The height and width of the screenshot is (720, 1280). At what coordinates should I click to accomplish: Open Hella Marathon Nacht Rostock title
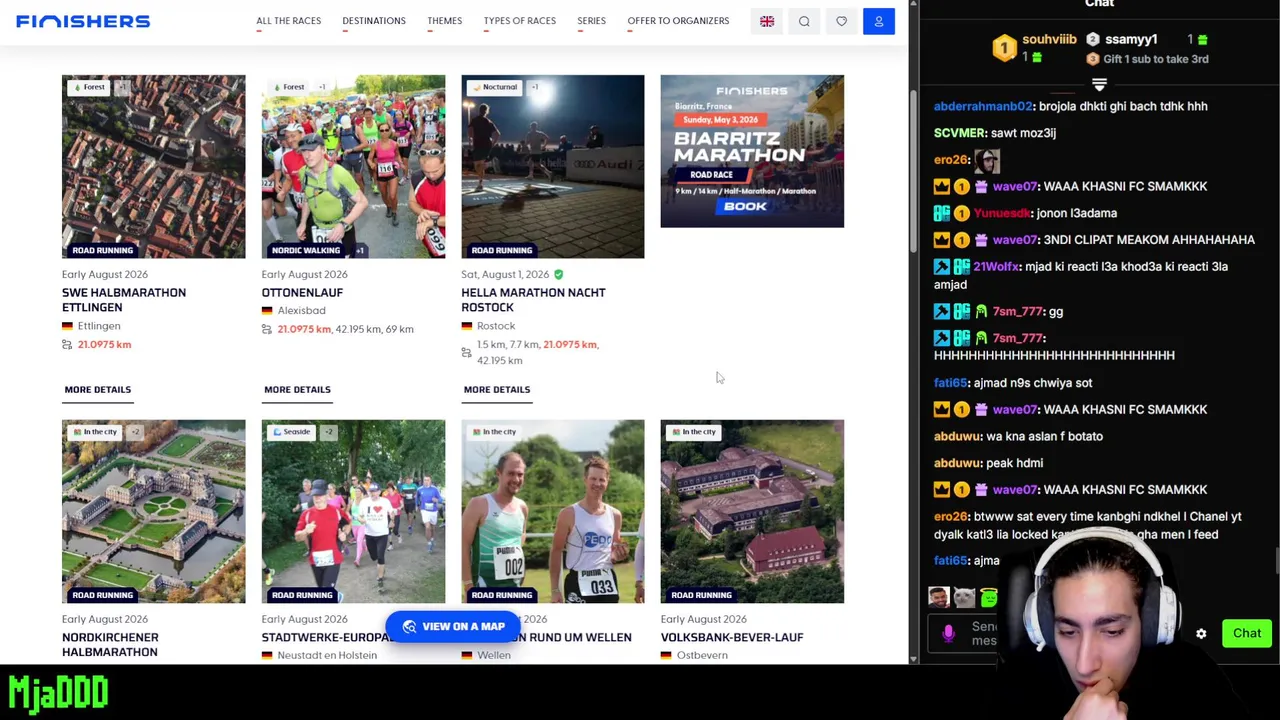pos(533,300)
